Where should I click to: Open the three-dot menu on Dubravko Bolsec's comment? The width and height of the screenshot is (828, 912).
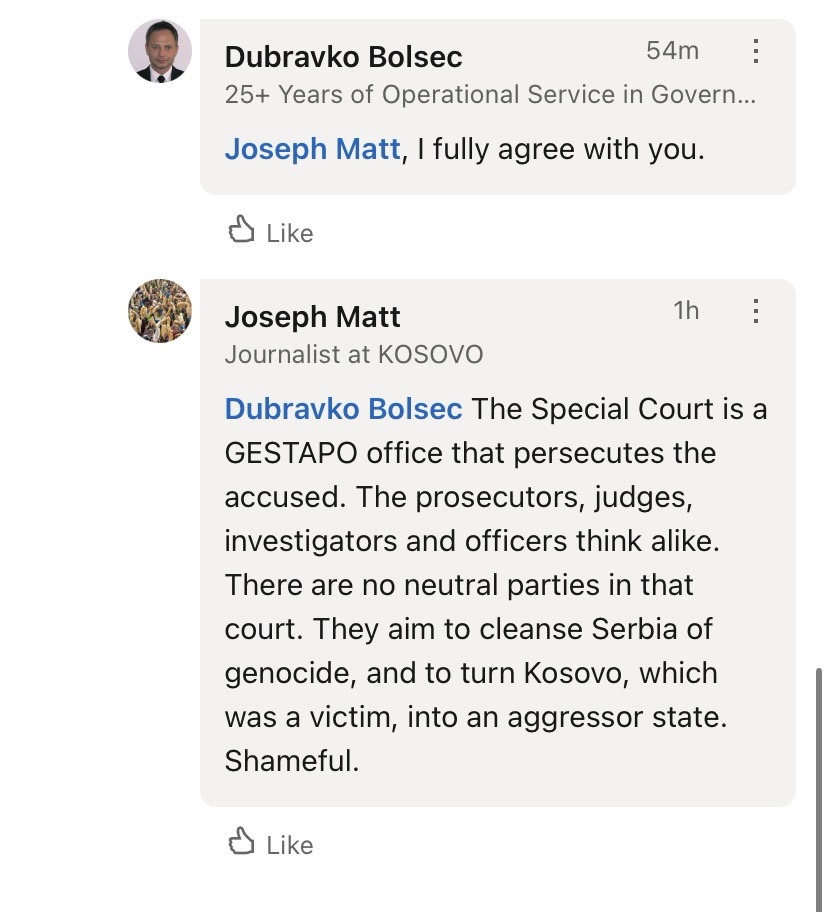(756, 51)
